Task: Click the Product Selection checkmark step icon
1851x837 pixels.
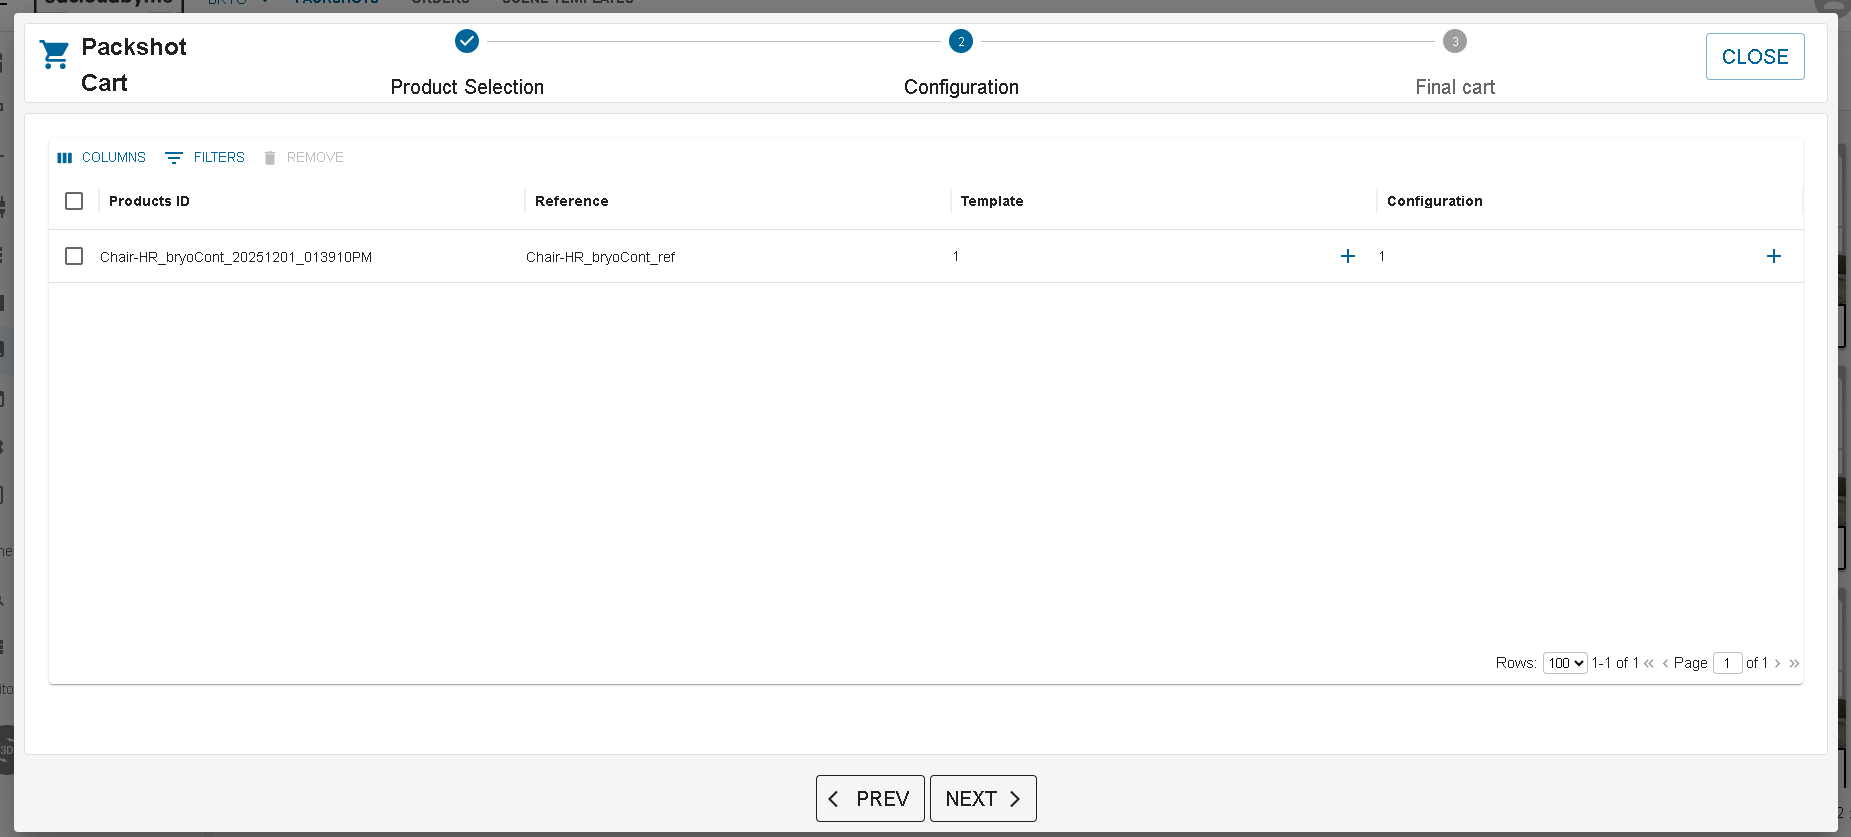Action: point(467,41)
